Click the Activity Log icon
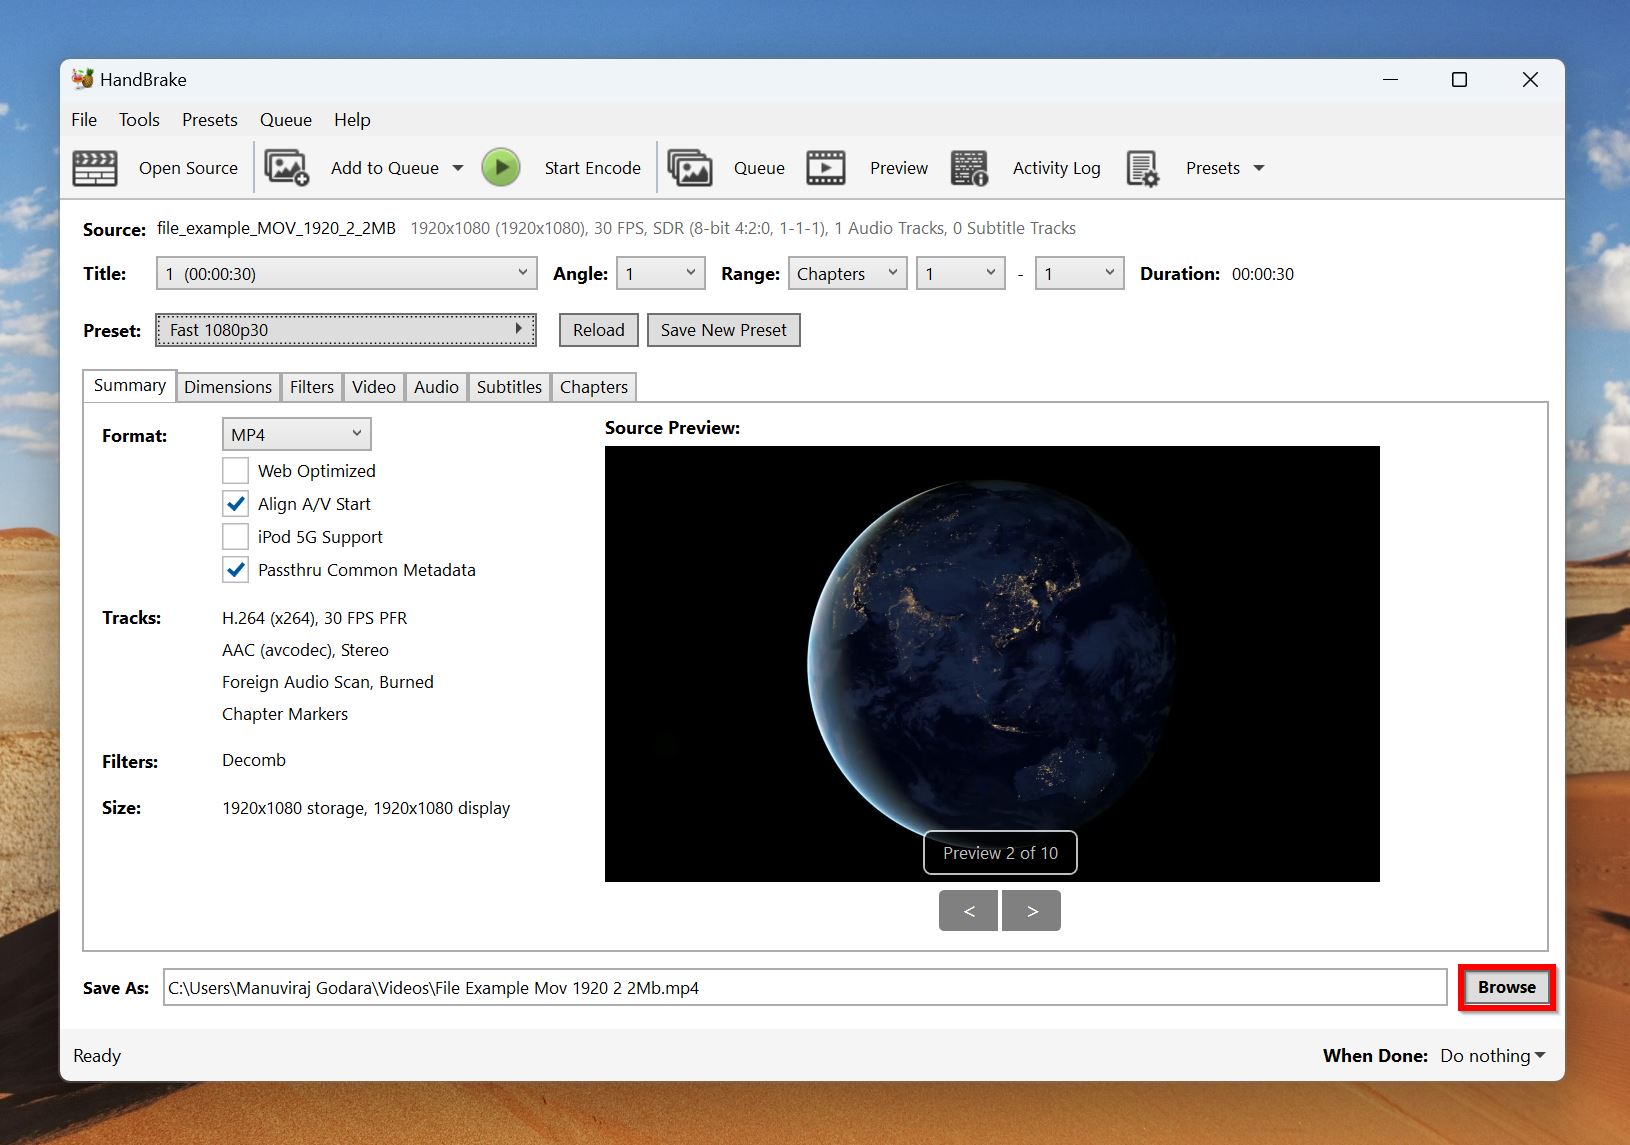 click(x=969, y=168)
